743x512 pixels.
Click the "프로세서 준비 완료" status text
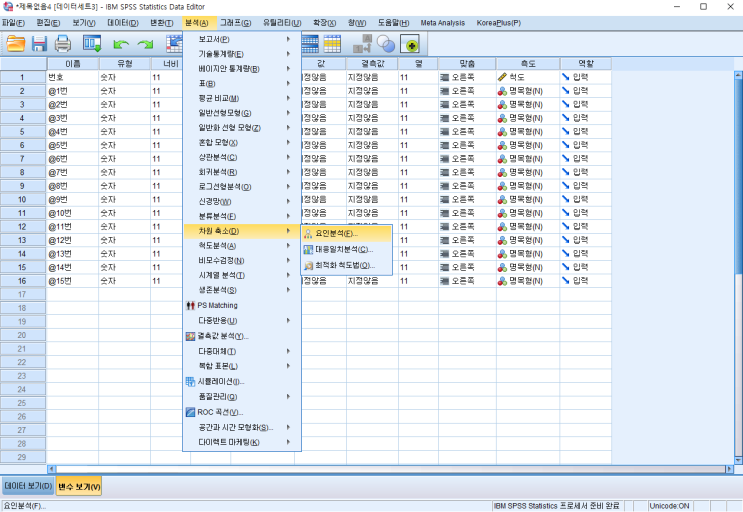tap(589, 506)
